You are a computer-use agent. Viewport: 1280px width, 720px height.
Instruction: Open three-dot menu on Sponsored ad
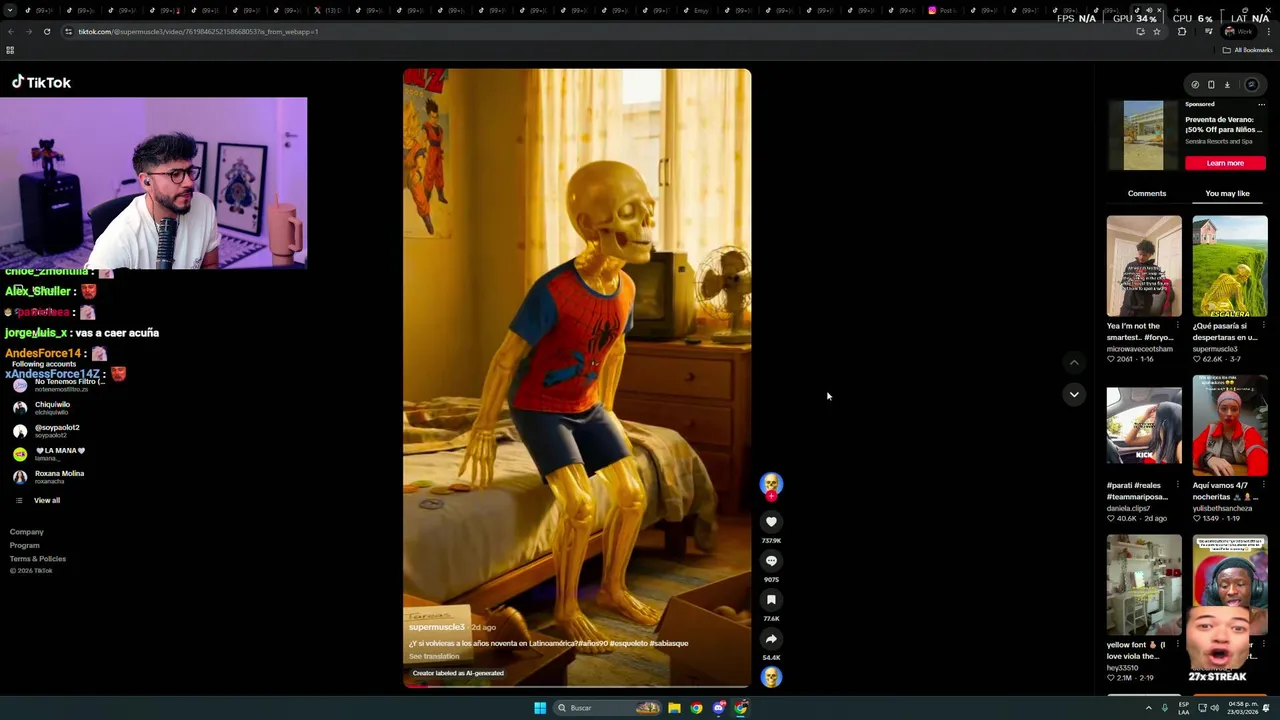(1261, 104)
